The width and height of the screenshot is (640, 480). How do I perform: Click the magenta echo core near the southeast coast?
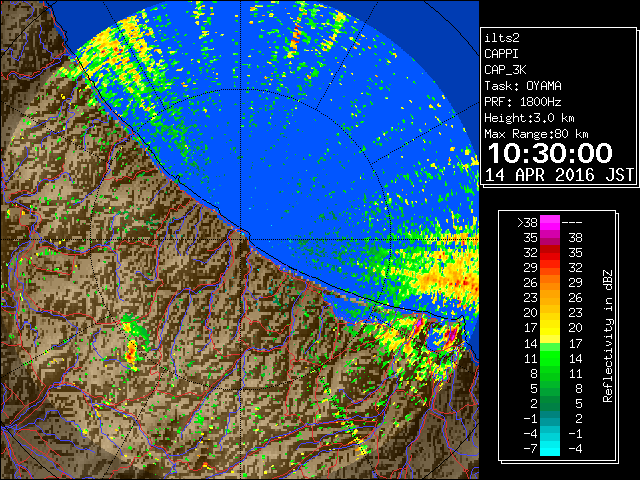(452, 335)
